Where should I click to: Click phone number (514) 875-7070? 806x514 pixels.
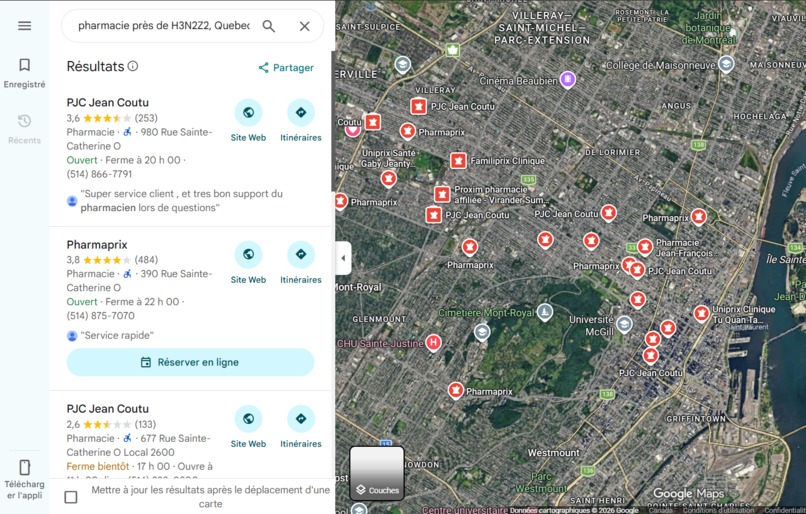(x=101, y=316)
